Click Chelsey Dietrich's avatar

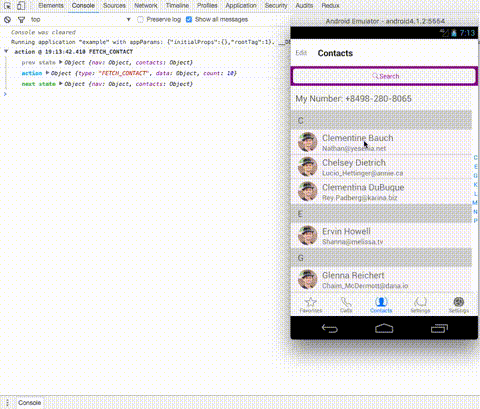(x=307, y=167)
